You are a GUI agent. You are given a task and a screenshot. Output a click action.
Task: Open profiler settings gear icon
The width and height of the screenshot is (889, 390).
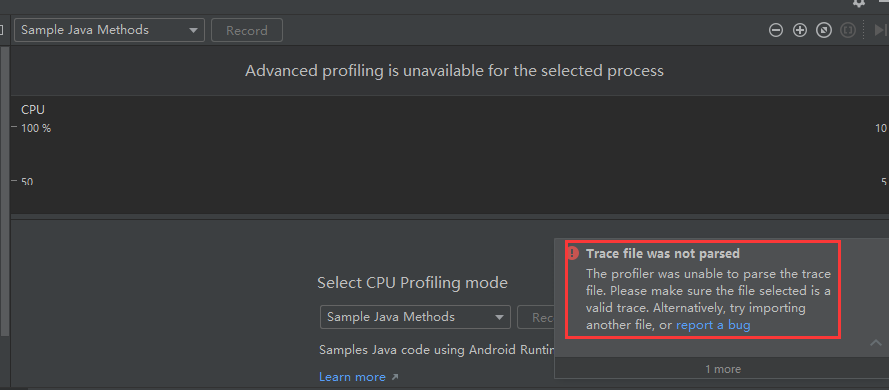pyautogui.click(x=860, y=3)
